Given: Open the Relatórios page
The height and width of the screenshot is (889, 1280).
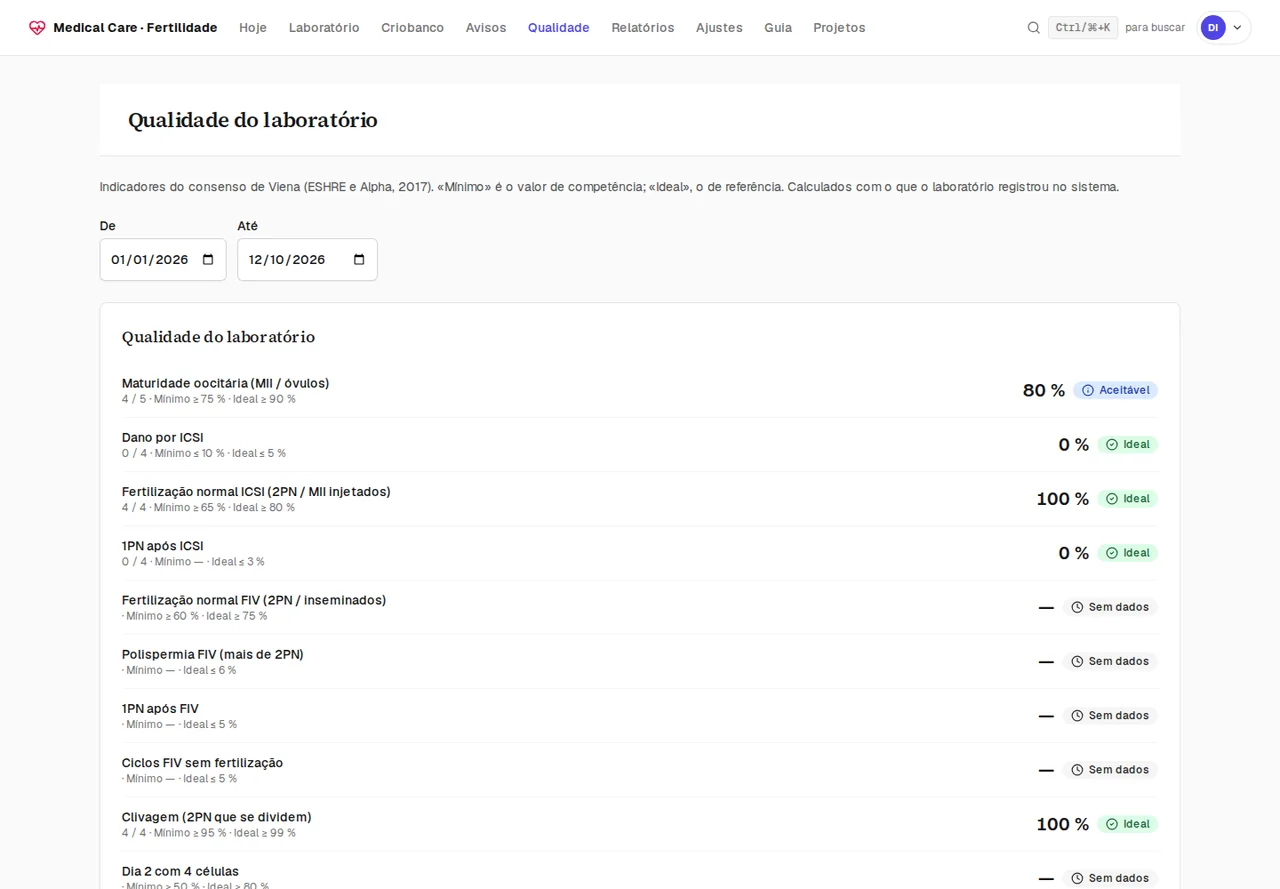Looking at the screenshot, I should pyautogui.click(x=643, y=28).
